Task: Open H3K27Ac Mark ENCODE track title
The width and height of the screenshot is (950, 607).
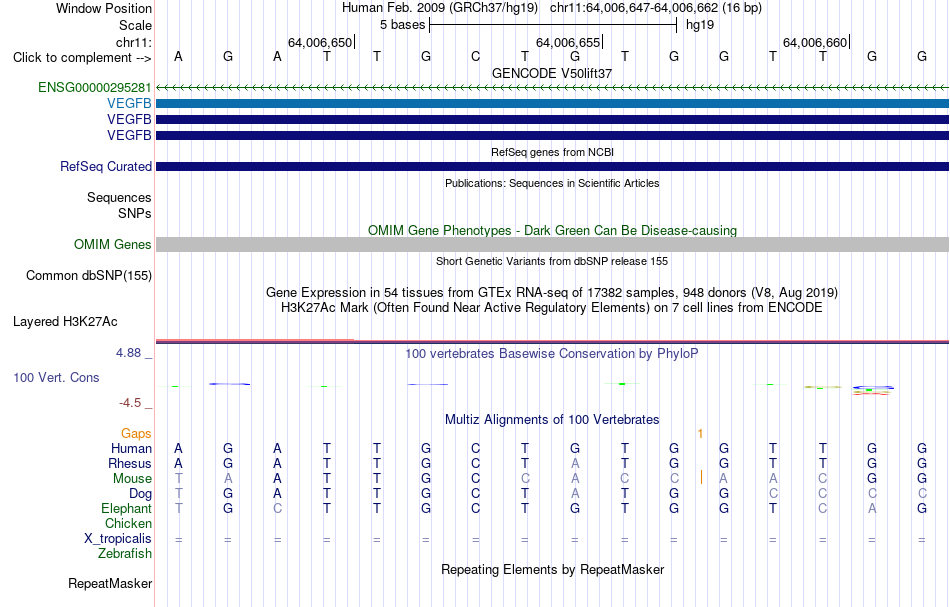Action: [x=552, y=308]
